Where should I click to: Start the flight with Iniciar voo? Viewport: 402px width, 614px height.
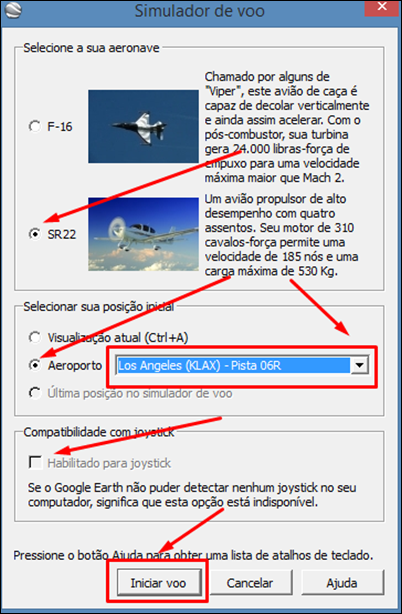[x=158, y=583]
